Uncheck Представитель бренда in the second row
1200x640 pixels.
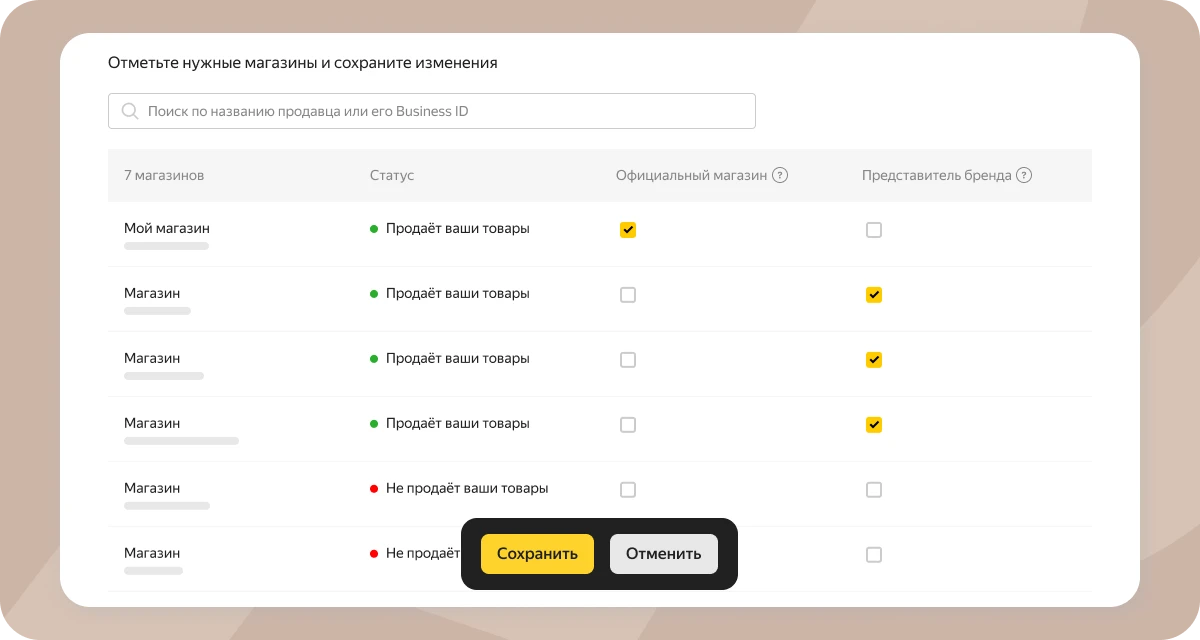click(x=874, y=295)
